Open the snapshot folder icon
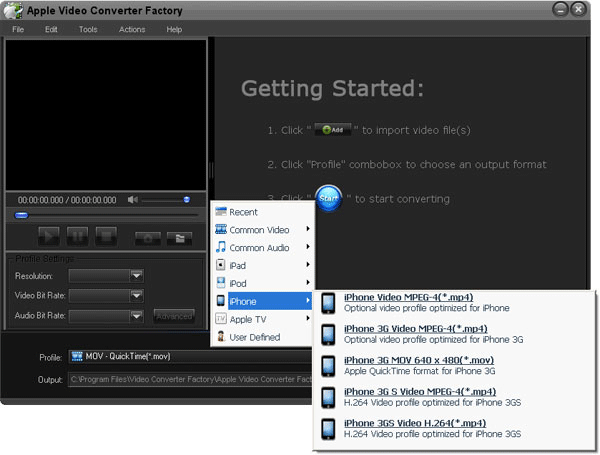 tap(178, 237)
